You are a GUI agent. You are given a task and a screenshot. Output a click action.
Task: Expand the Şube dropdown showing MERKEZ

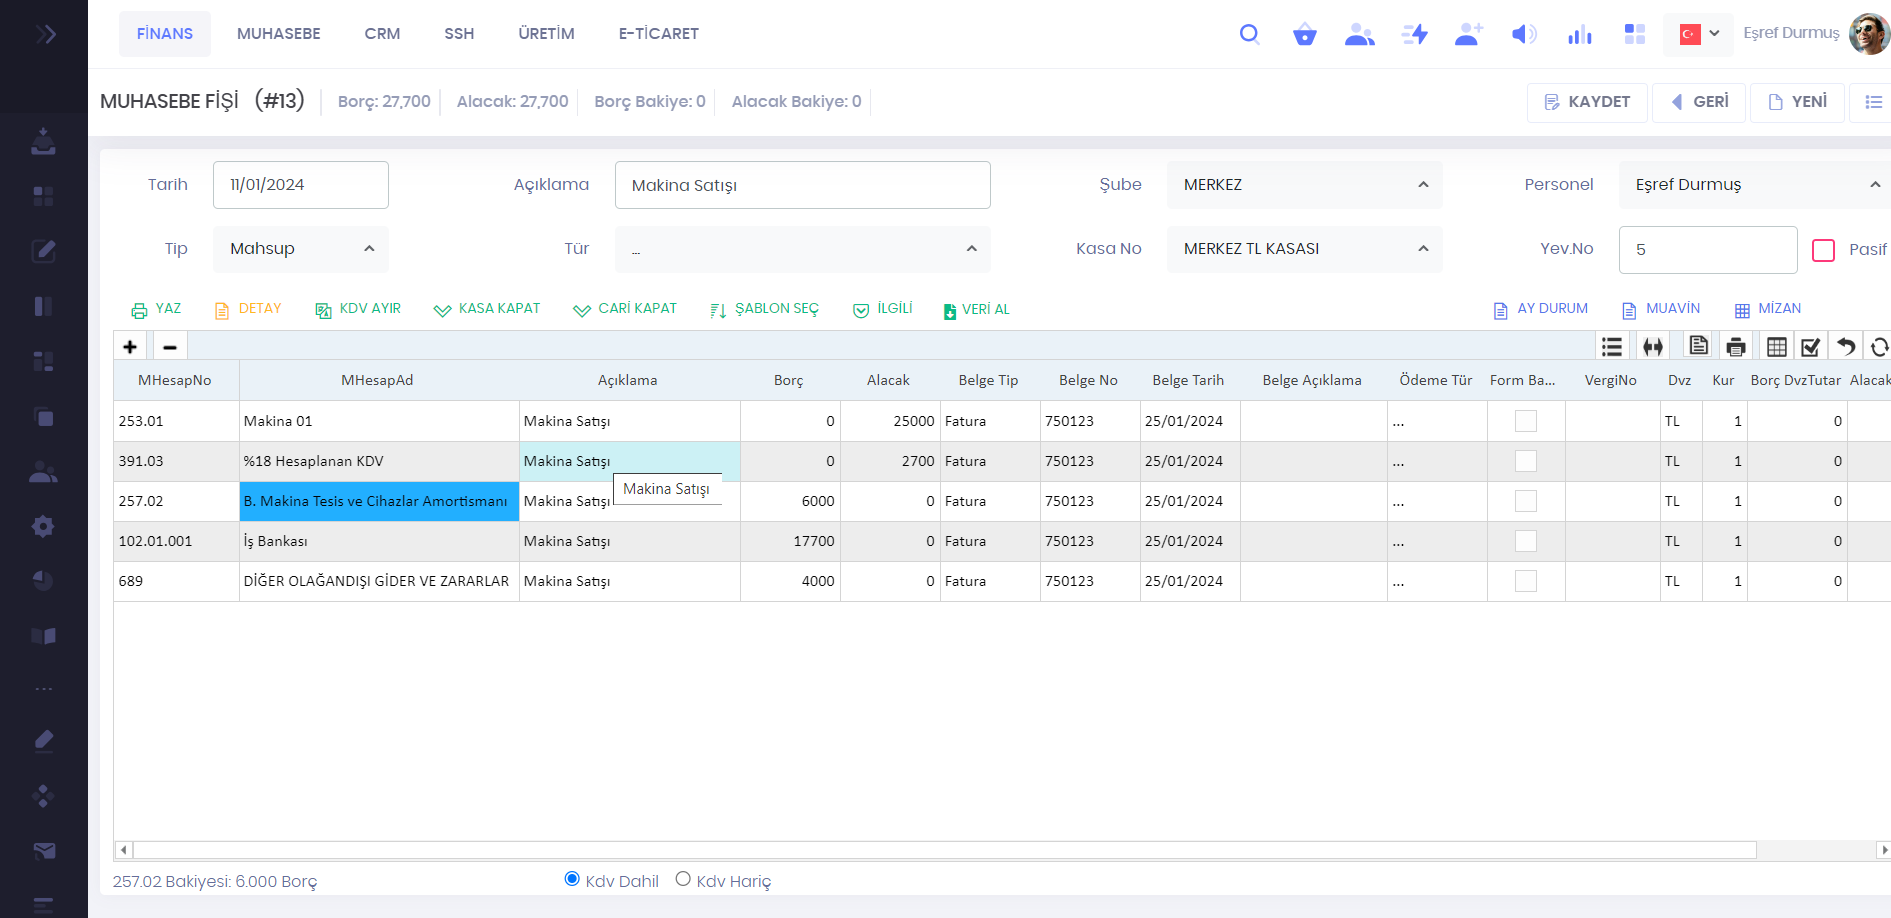coord(1303,185)
